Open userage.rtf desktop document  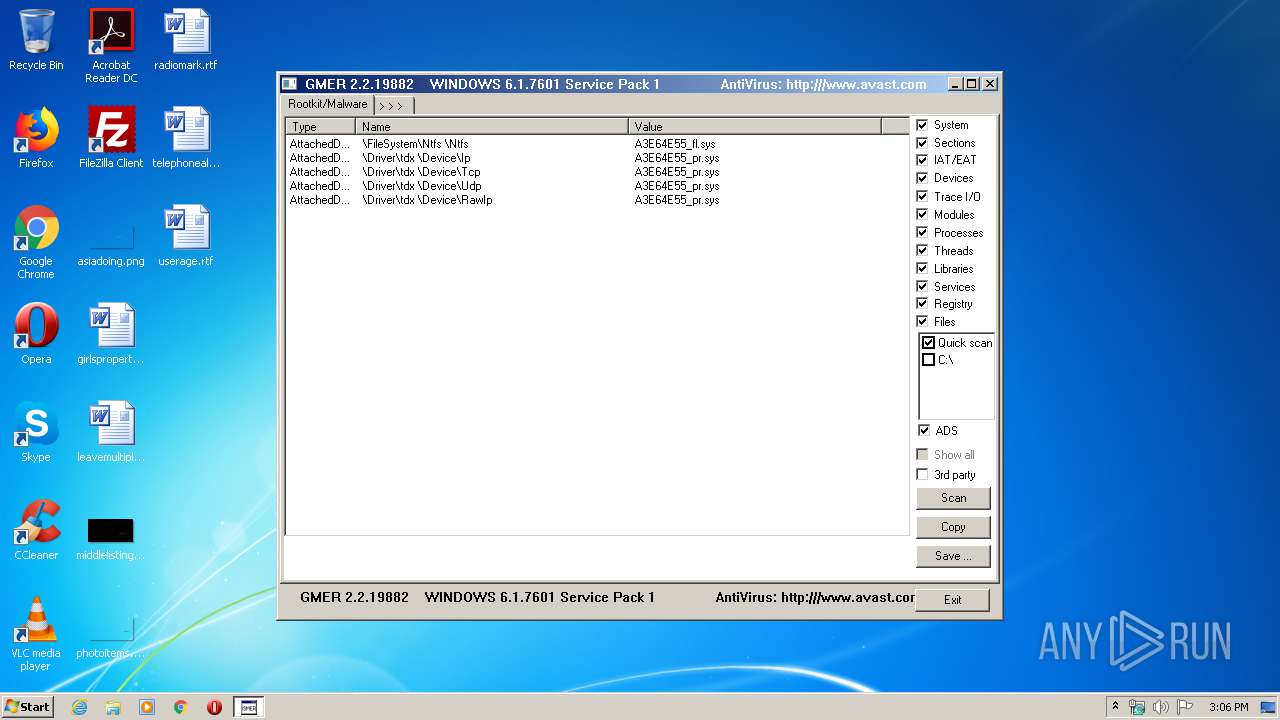186,236
